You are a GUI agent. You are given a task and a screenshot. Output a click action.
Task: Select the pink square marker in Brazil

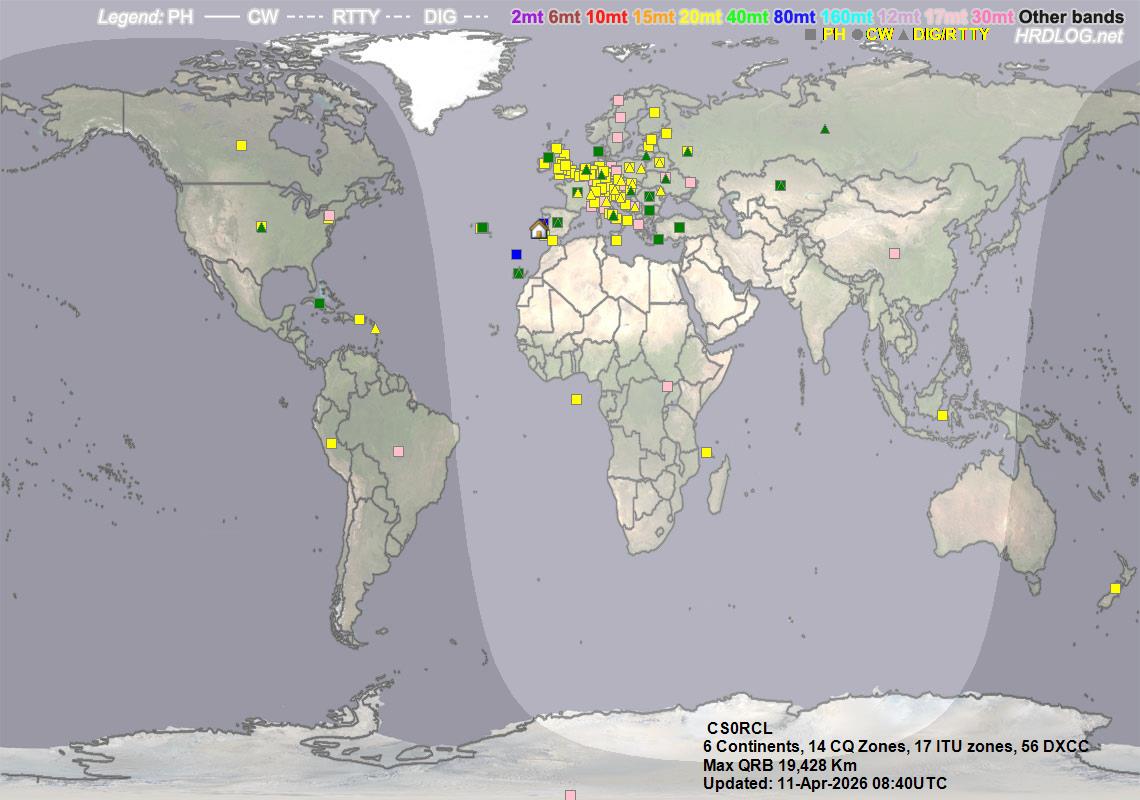tap(398, 451)
